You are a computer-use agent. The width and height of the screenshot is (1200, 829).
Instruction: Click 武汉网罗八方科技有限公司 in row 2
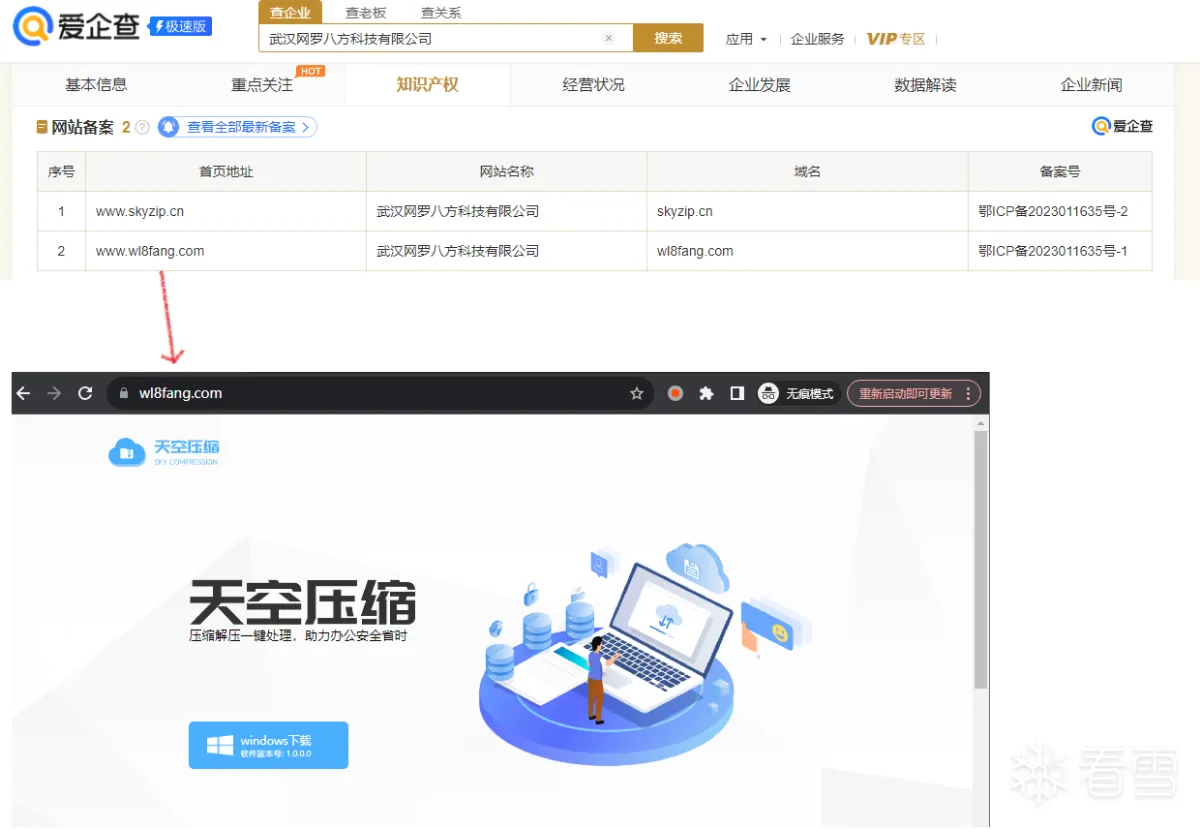[458, 251]
